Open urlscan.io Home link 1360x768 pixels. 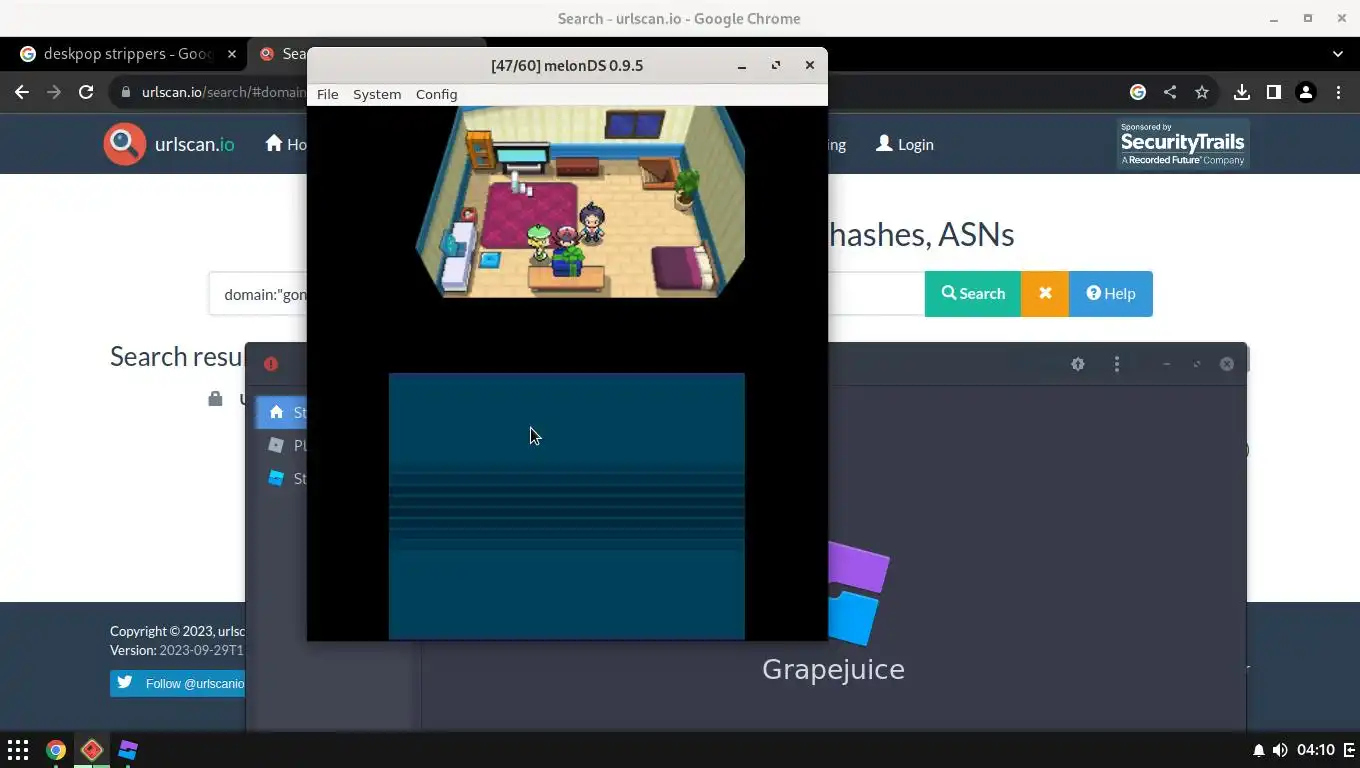(285, 144)
